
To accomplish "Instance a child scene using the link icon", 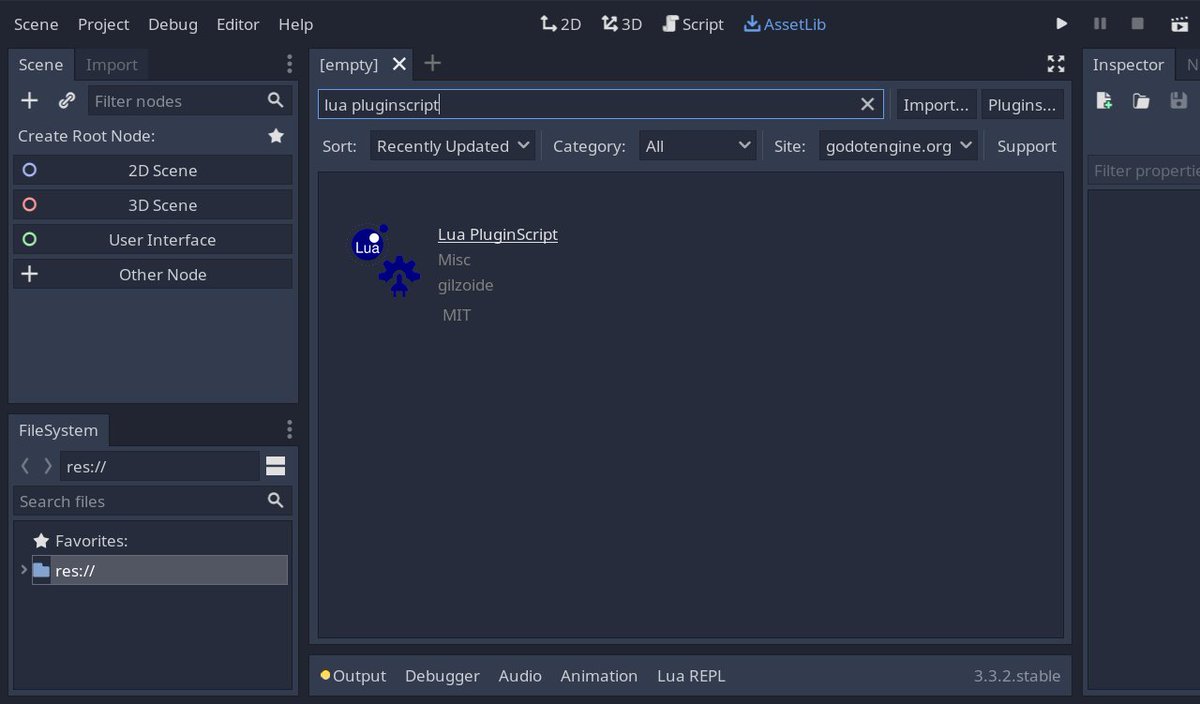I will 66,100.
